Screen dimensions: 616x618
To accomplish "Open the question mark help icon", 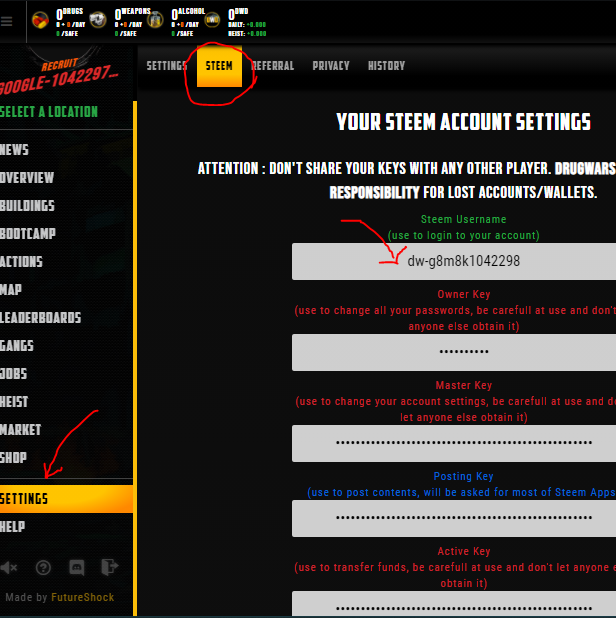I will tap(43, 568).
